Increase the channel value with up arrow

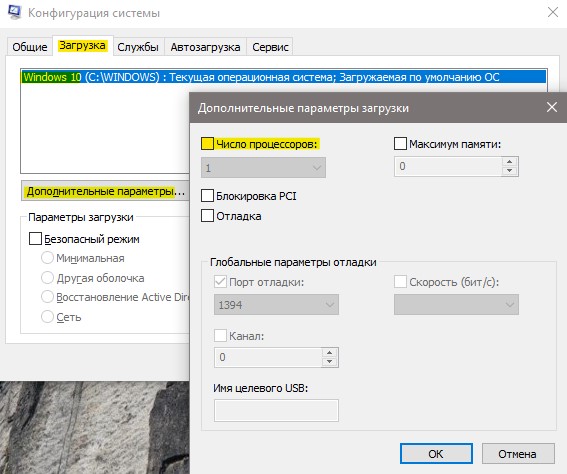(329, 353)
